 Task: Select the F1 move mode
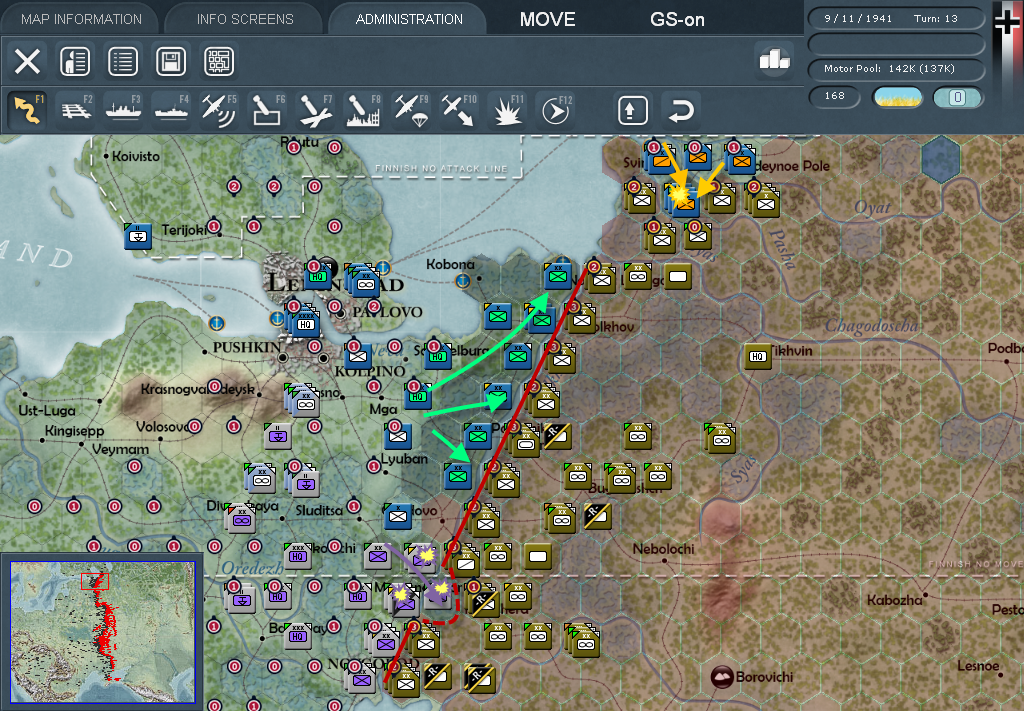[28, 109]
